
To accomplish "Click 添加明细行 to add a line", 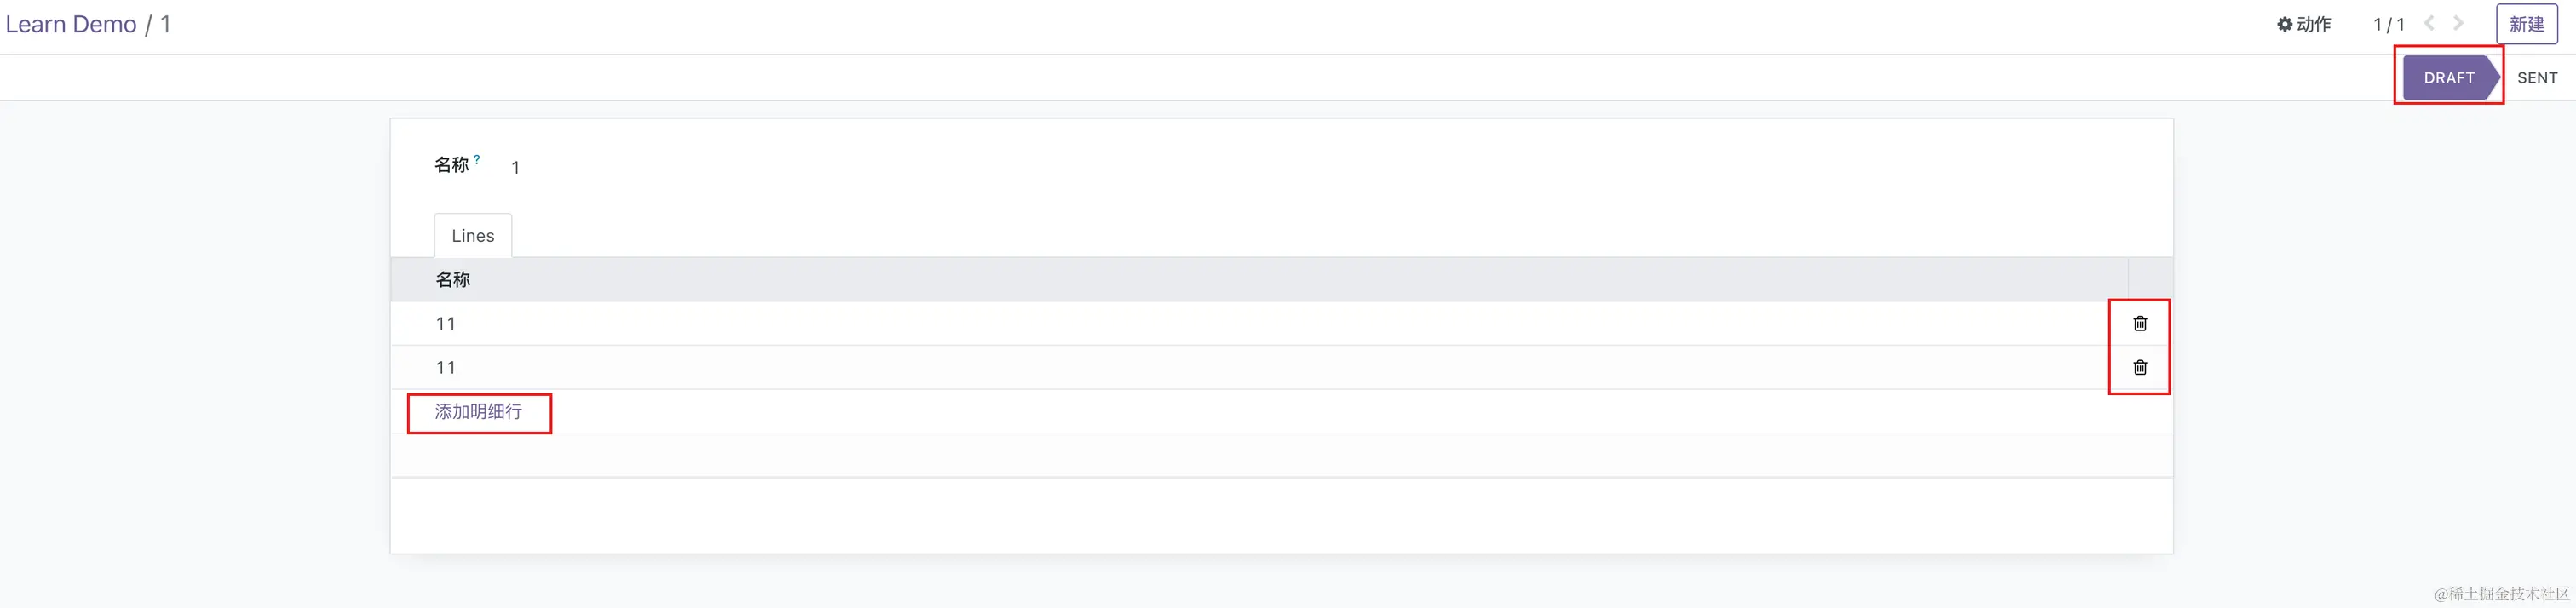I will (478, 411).
